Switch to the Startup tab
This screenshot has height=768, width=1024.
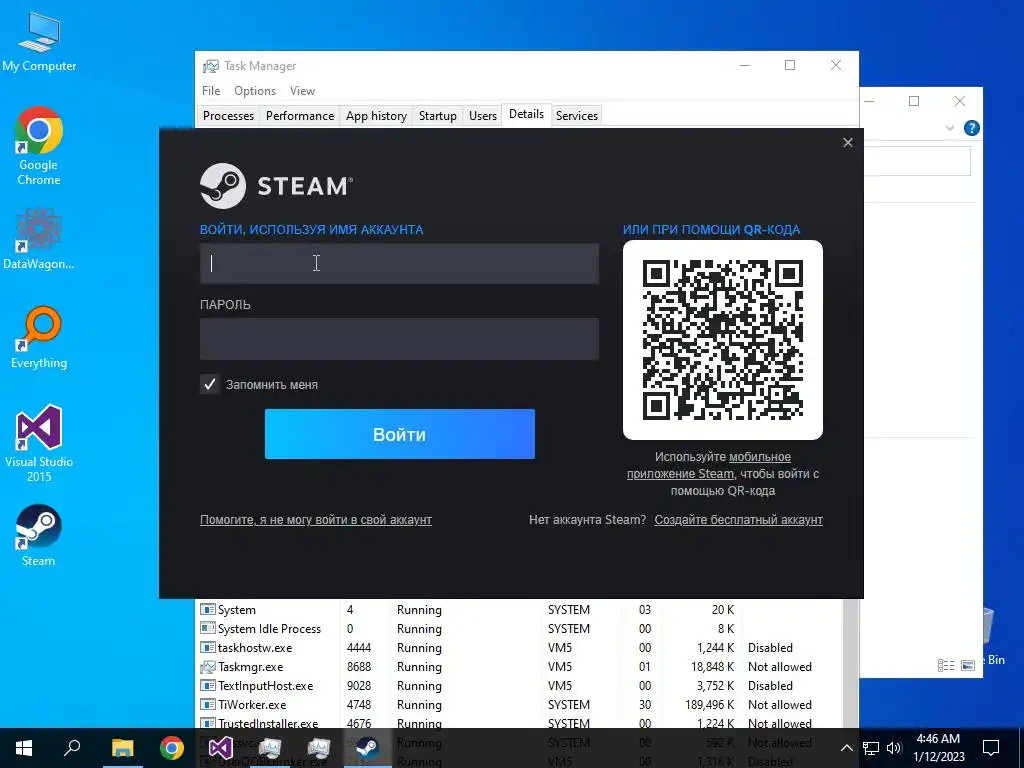(438, 116)
